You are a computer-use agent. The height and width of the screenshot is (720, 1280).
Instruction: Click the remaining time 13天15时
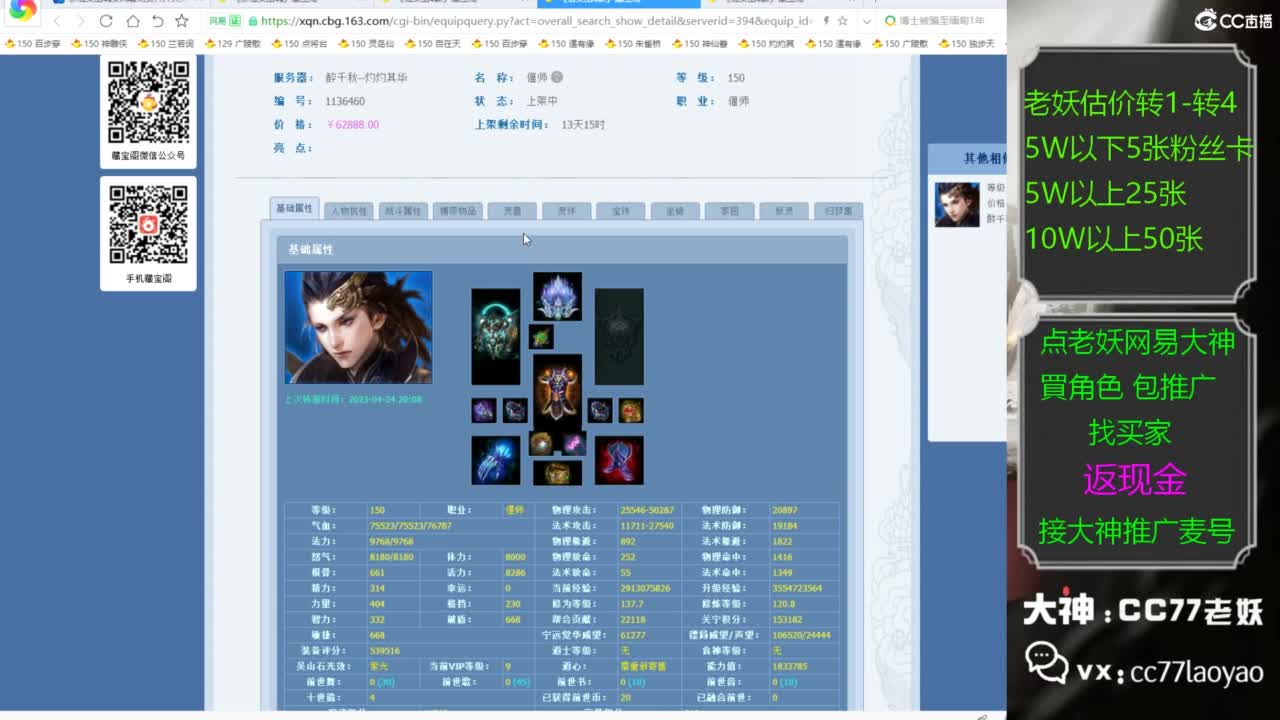(583, 125)
